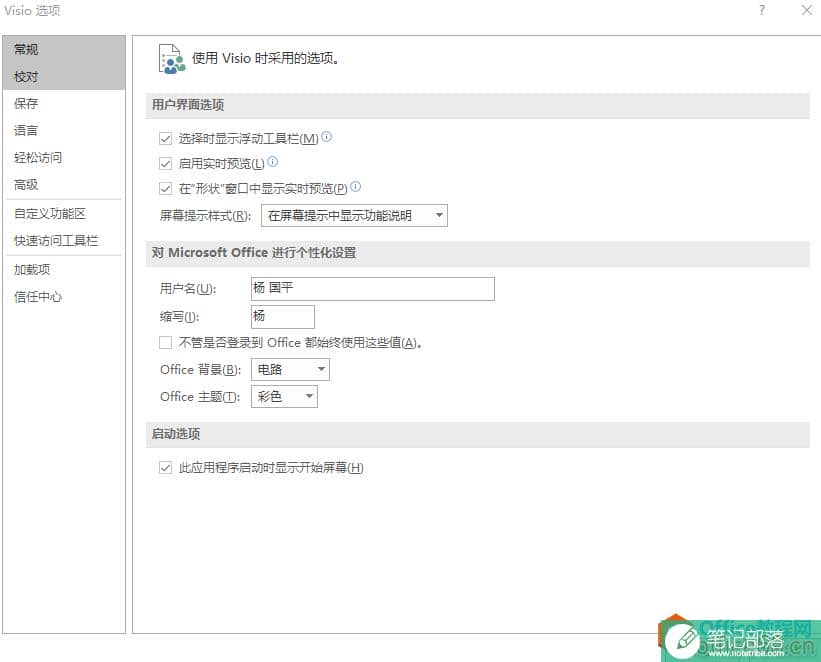821x662 pixels.
Task: Enable 不管是否登录到 Office 都始终使用这些值 checkbox
Action: [x=165, y=343]
